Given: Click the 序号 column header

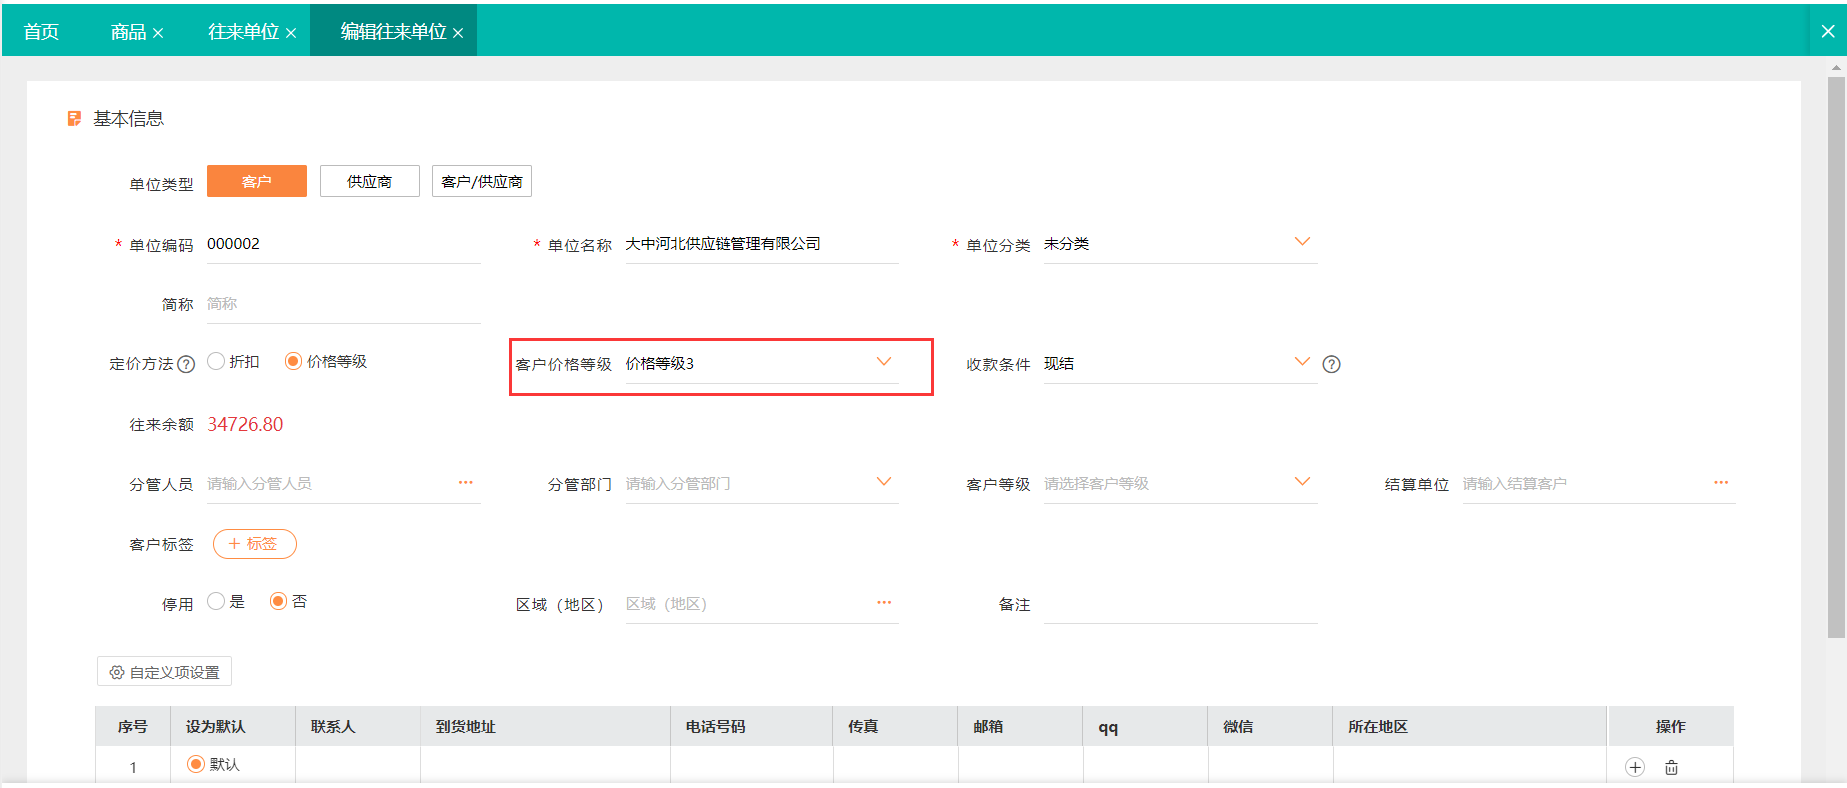Looking at the screenshot, I should pos(132,727).
